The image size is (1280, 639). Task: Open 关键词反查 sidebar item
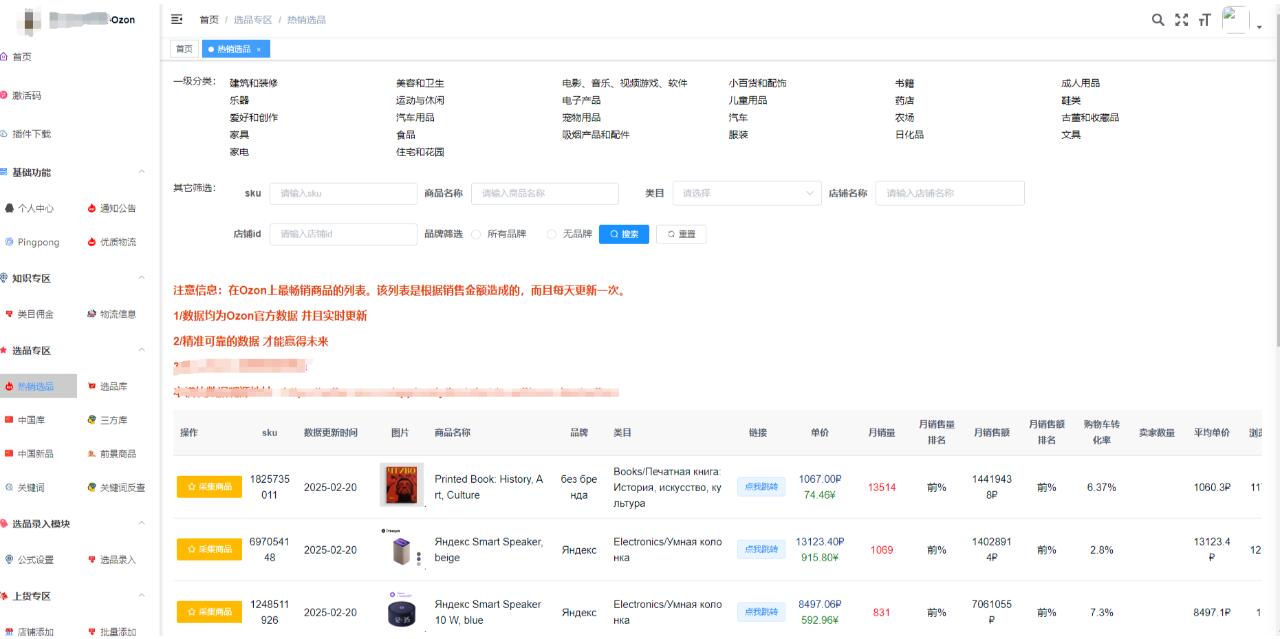(122, 488)
